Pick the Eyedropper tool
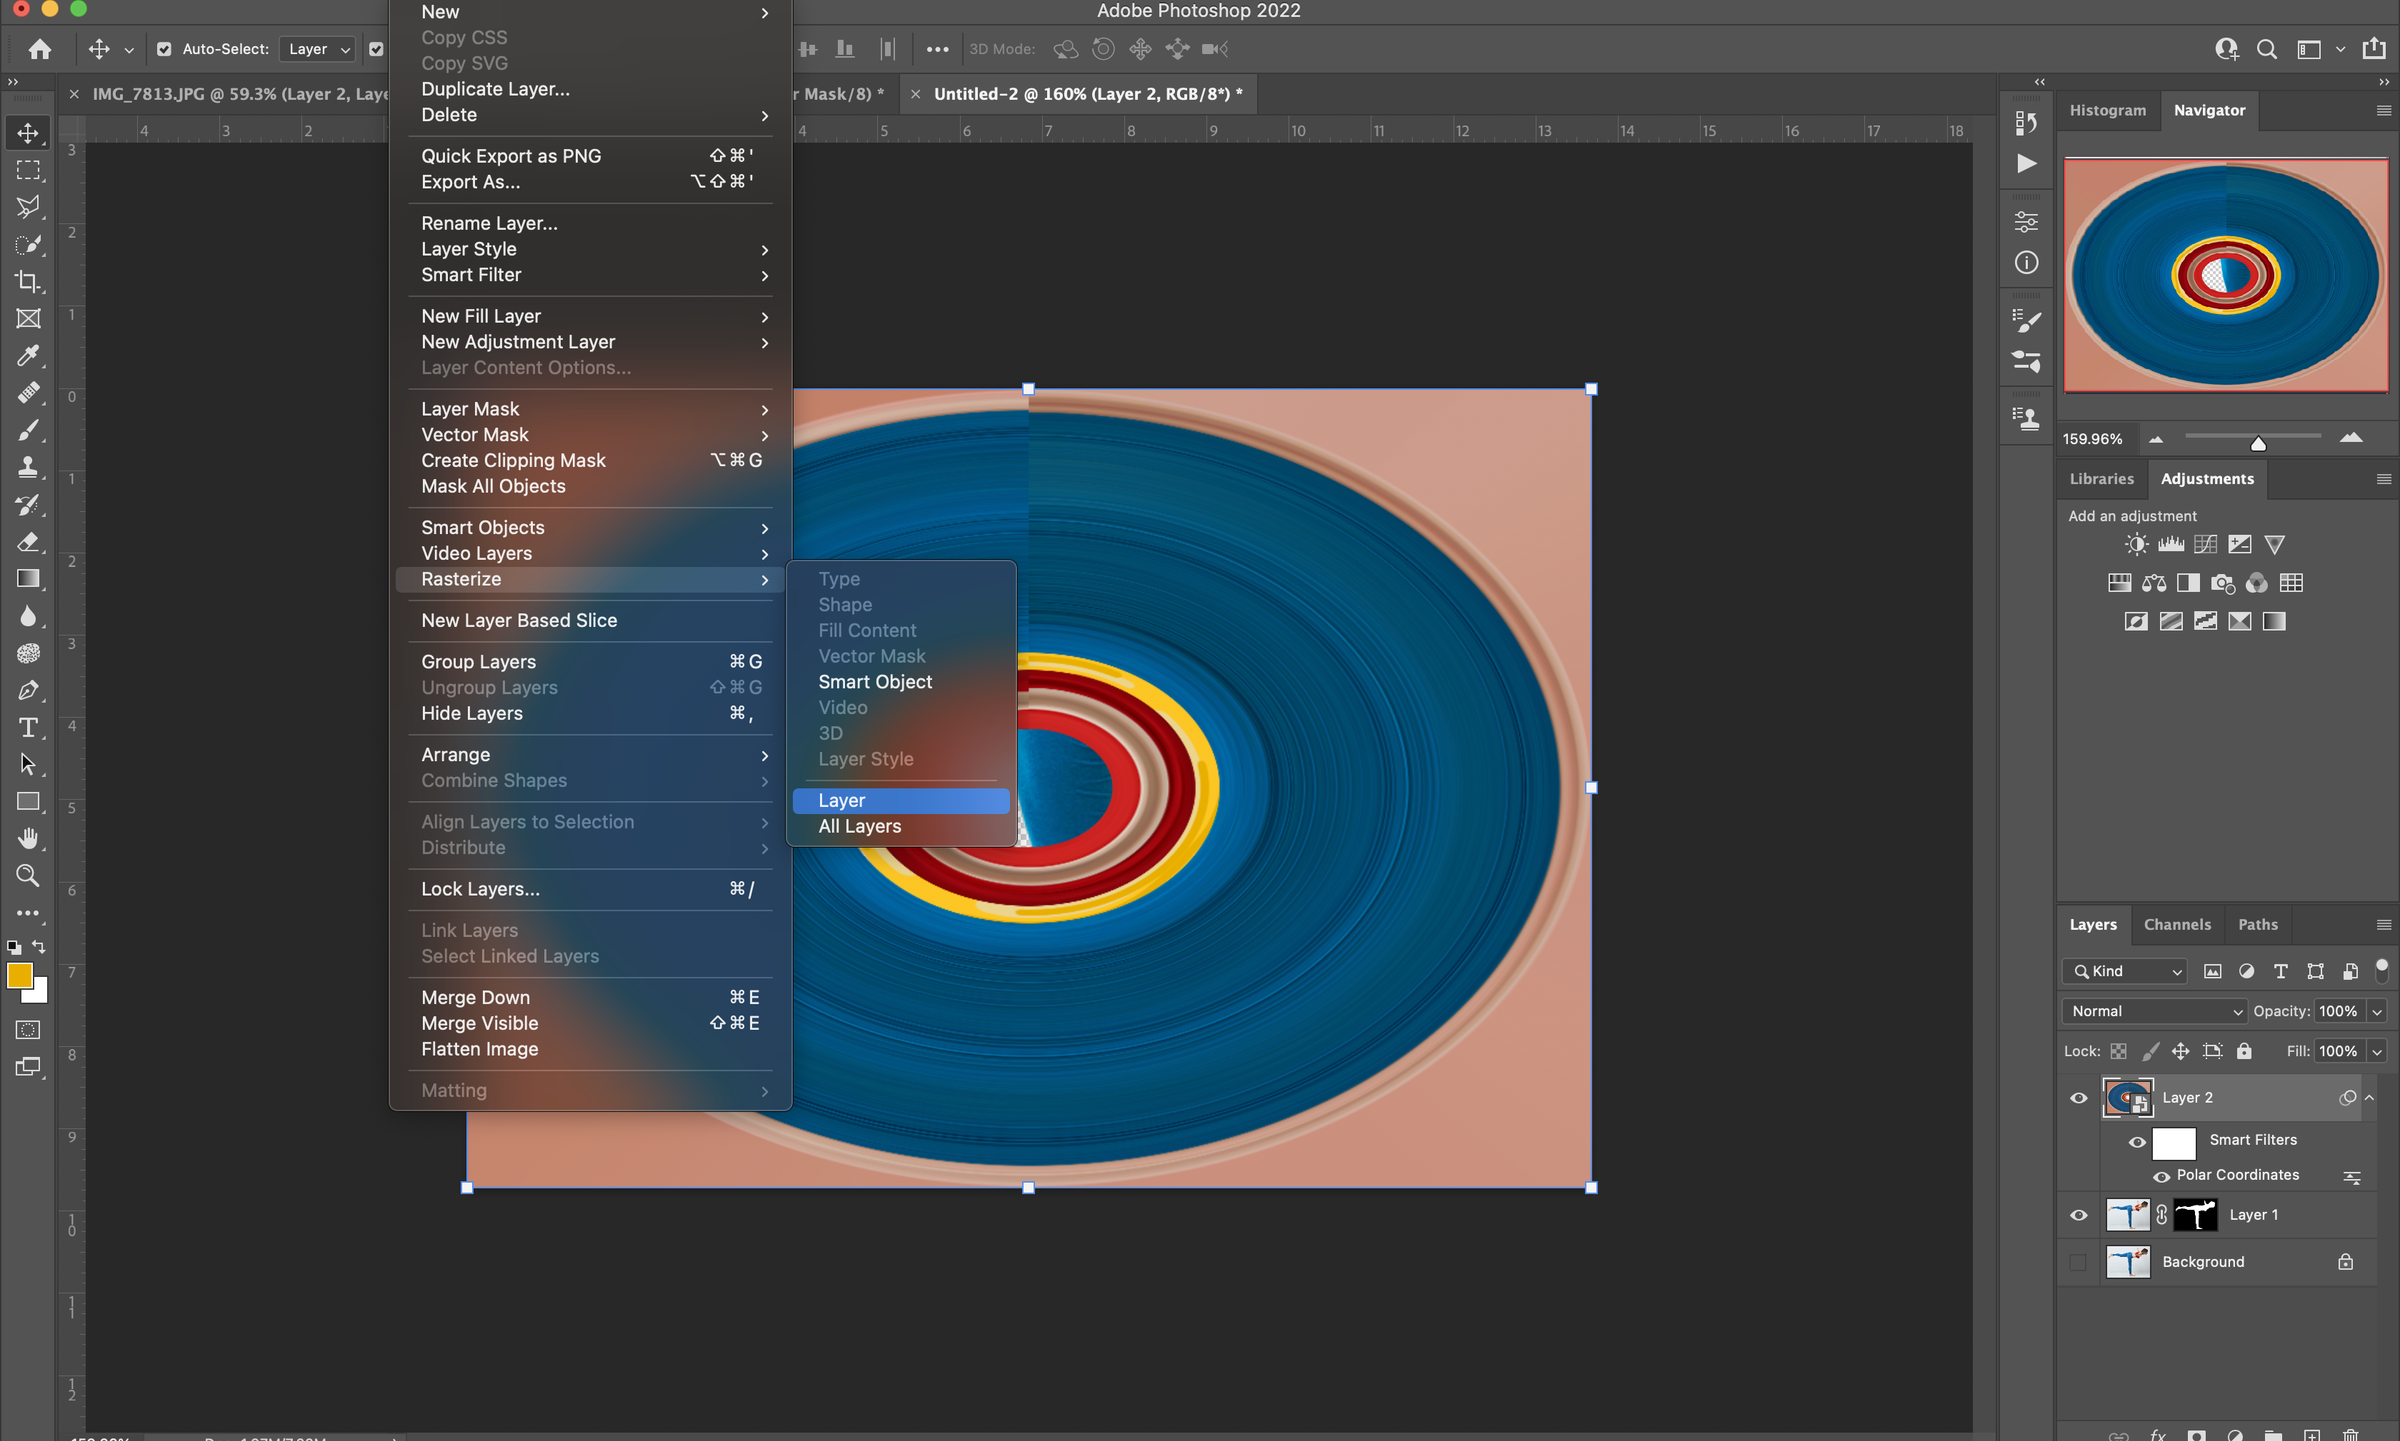Screen dimensions: 2400x1441 tap(28, 357)
